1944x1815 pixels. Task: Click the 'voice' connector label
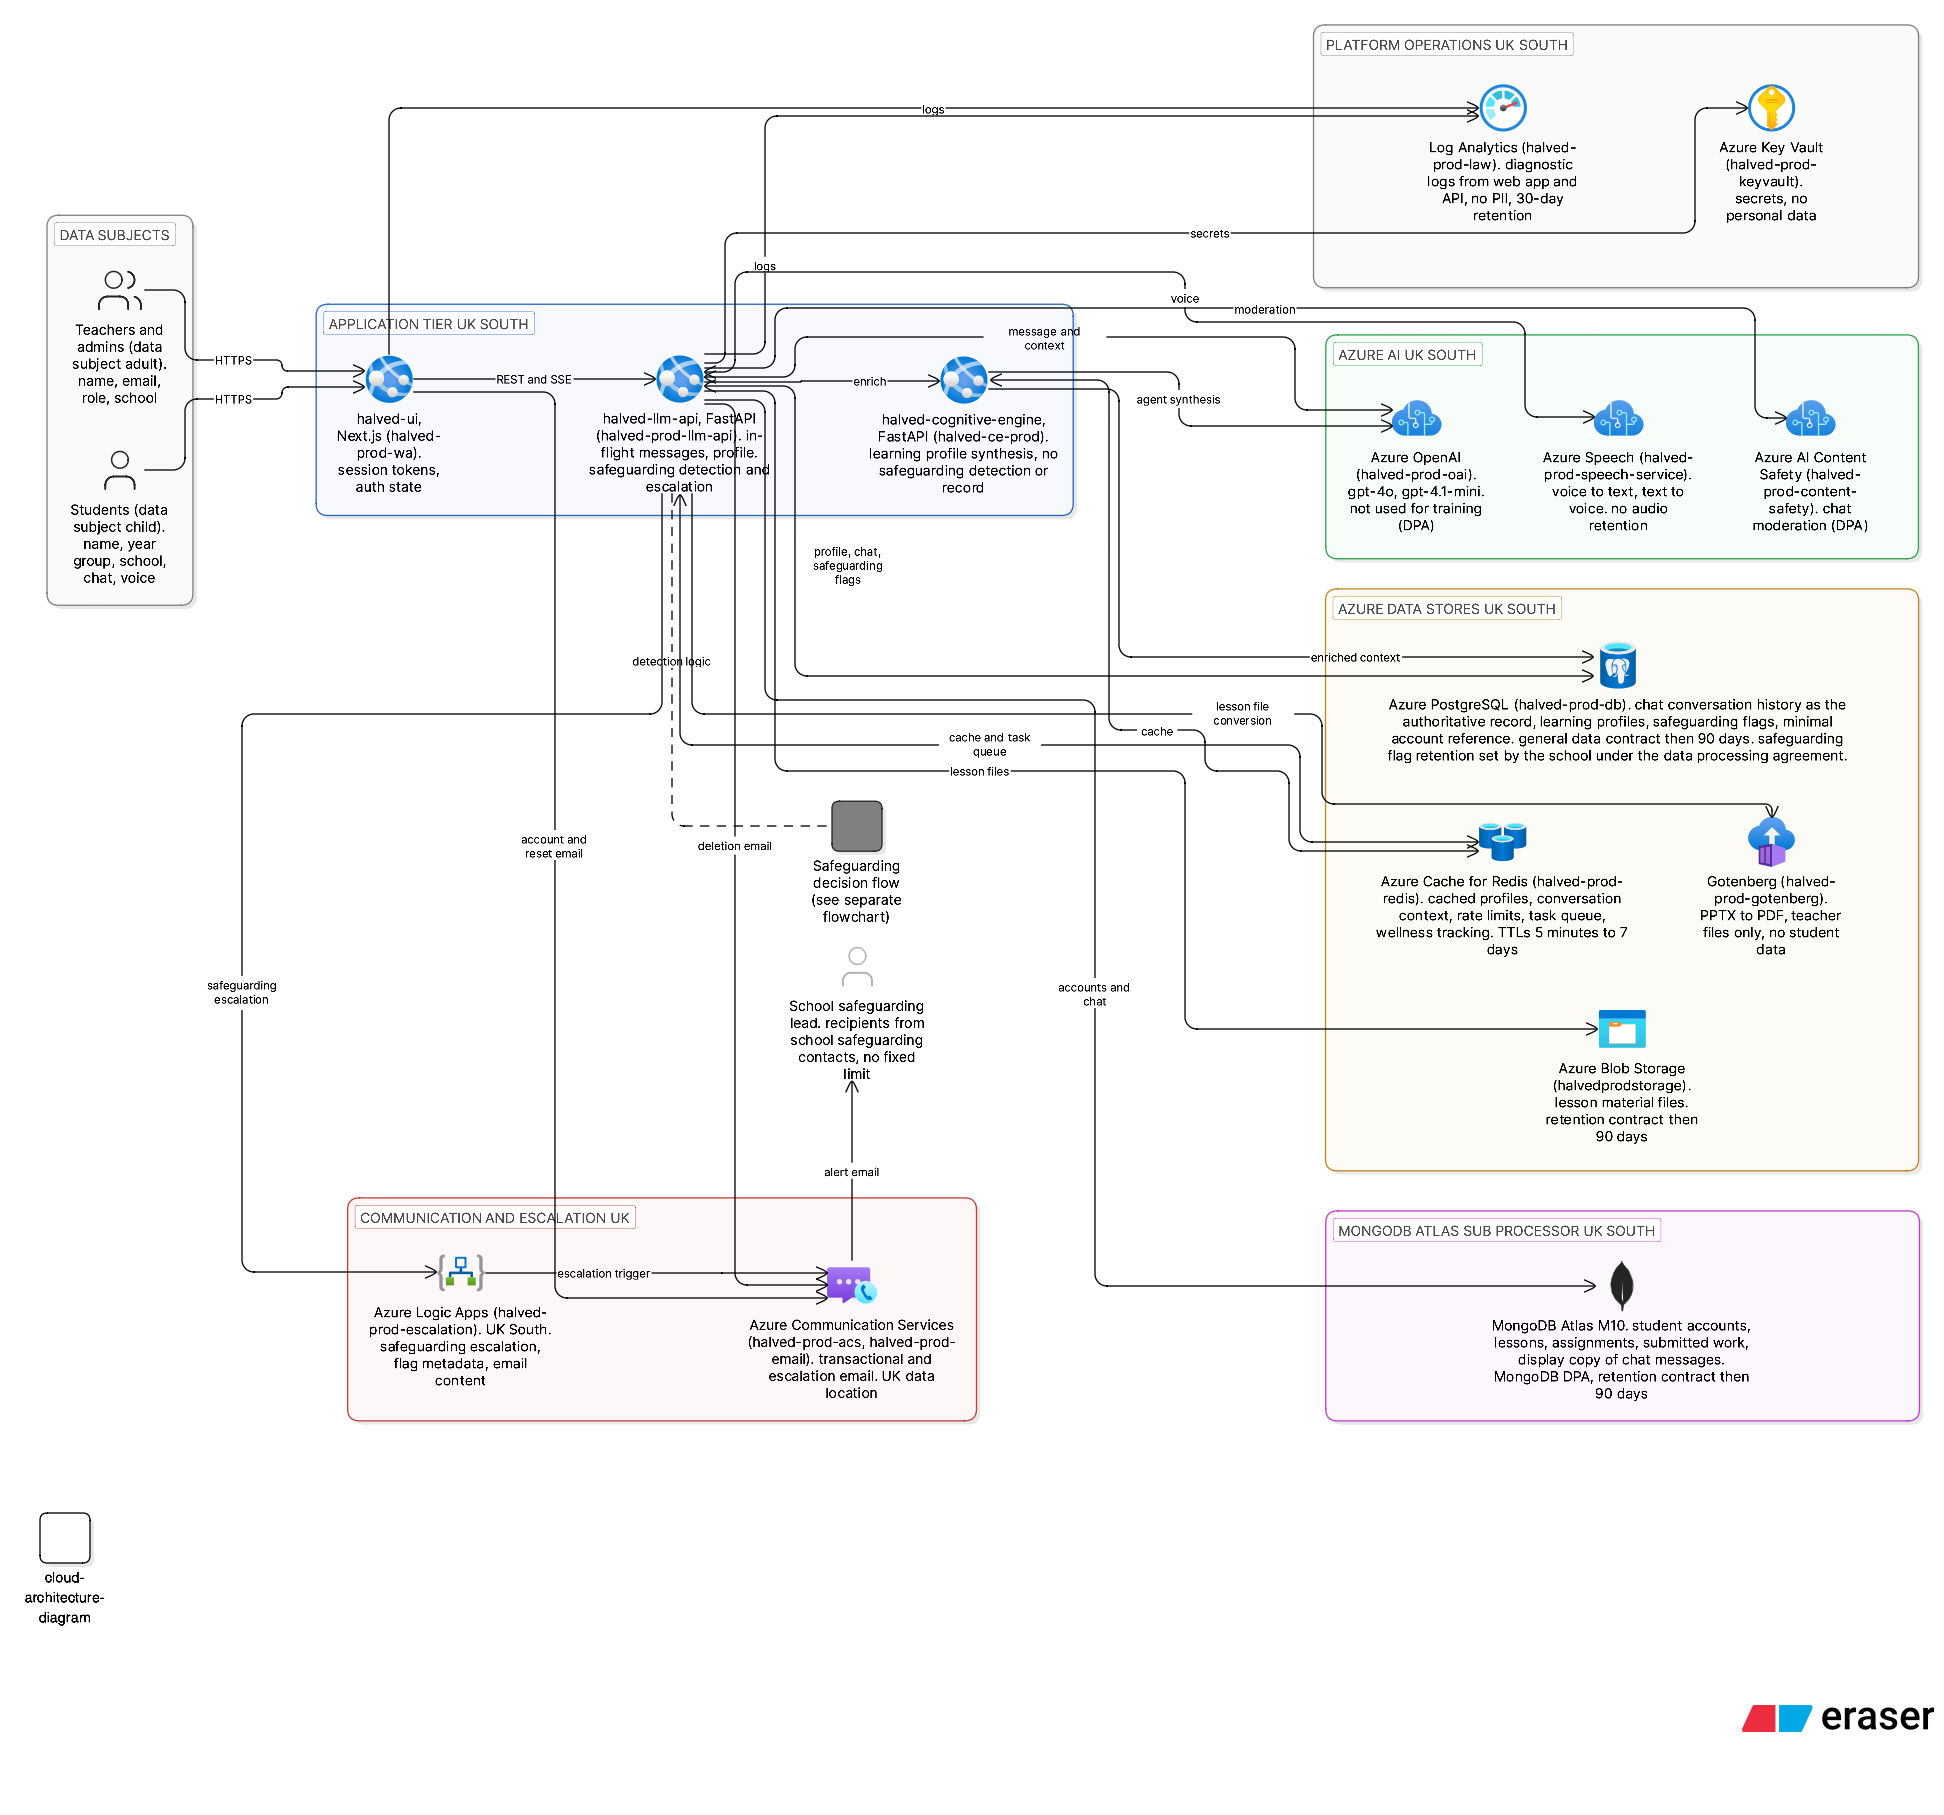(1185, 299)
